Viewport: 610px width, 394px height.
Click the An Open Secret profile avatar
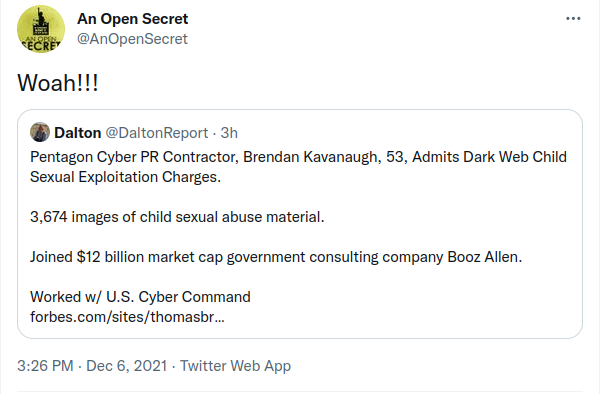41,29
